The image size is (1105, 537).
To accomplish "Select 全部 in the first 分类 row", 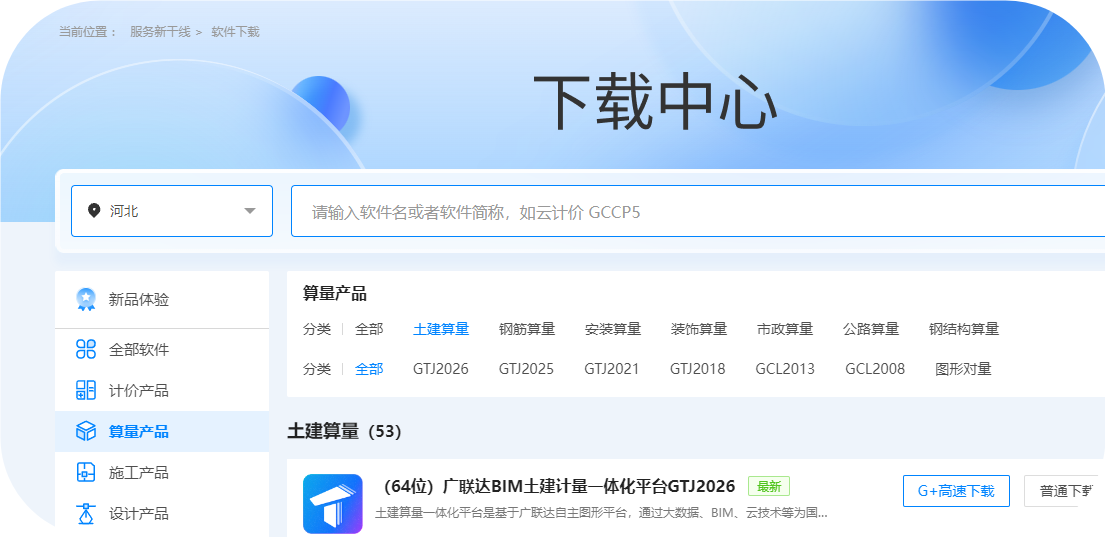I will [369, 329].
